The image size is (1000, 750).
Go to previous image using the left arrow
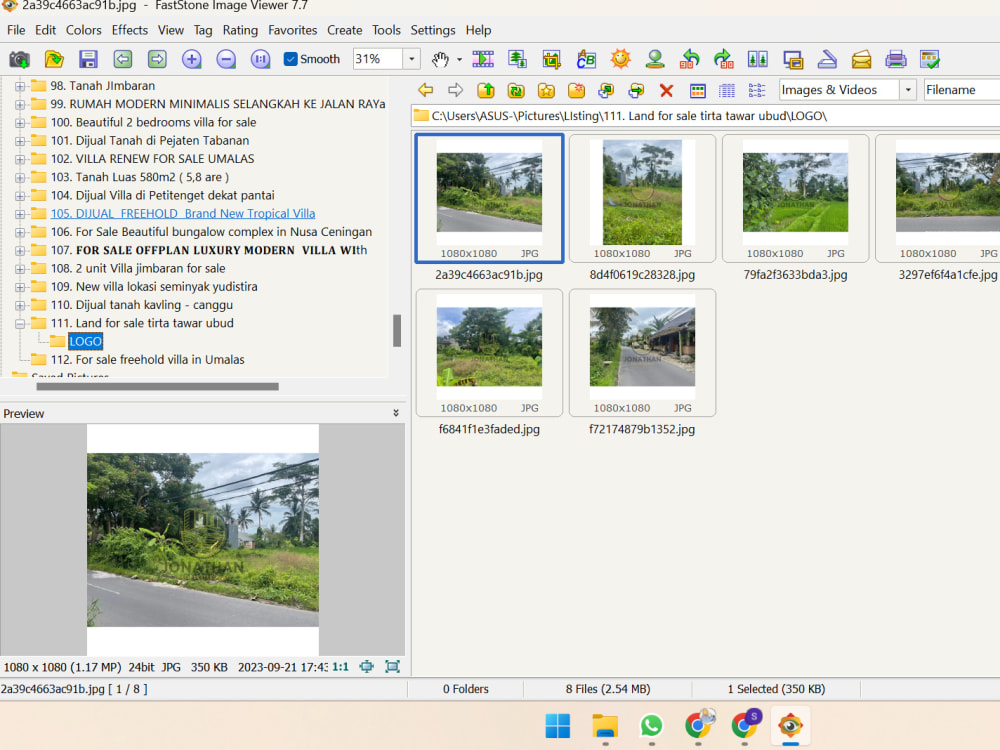pyautogui.click(x=122, y=59)
